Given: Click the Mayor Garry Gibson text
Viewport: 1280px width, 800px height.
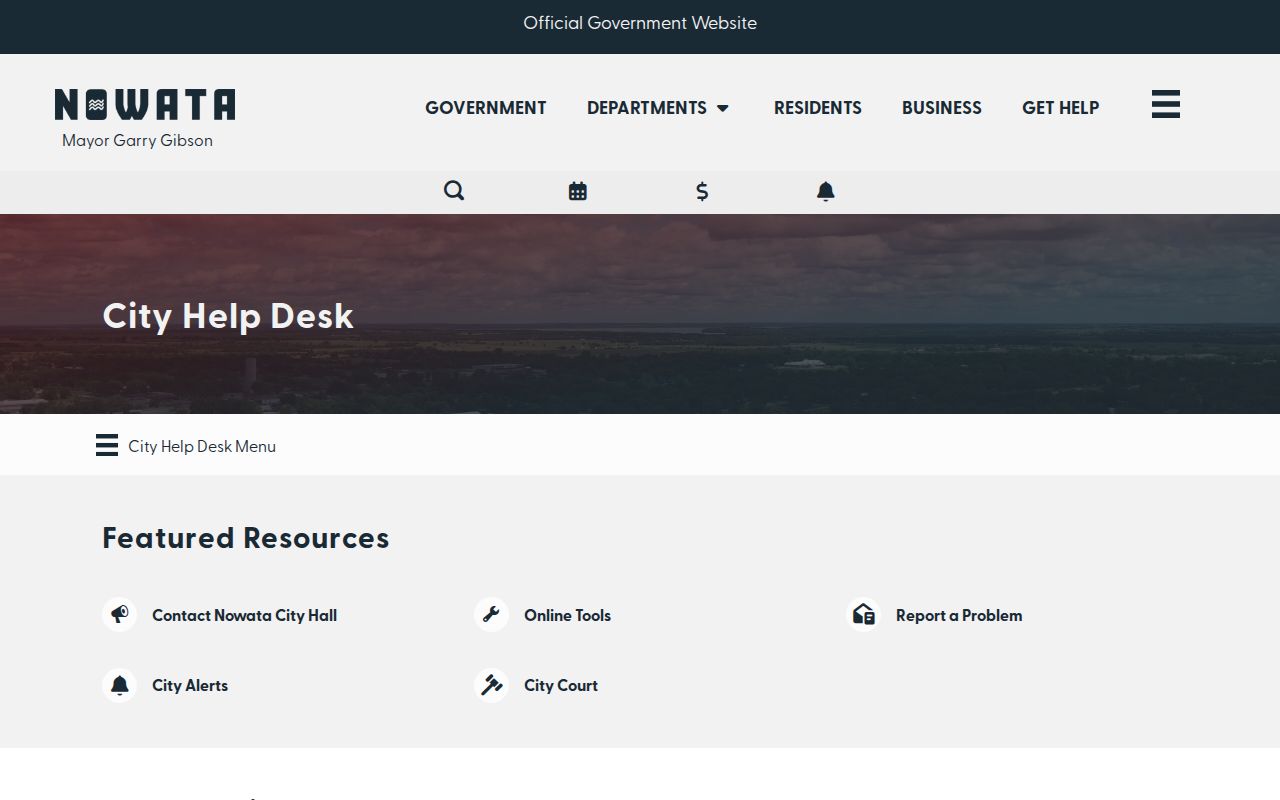Looking at the screenshot, I should pos(137,141).
